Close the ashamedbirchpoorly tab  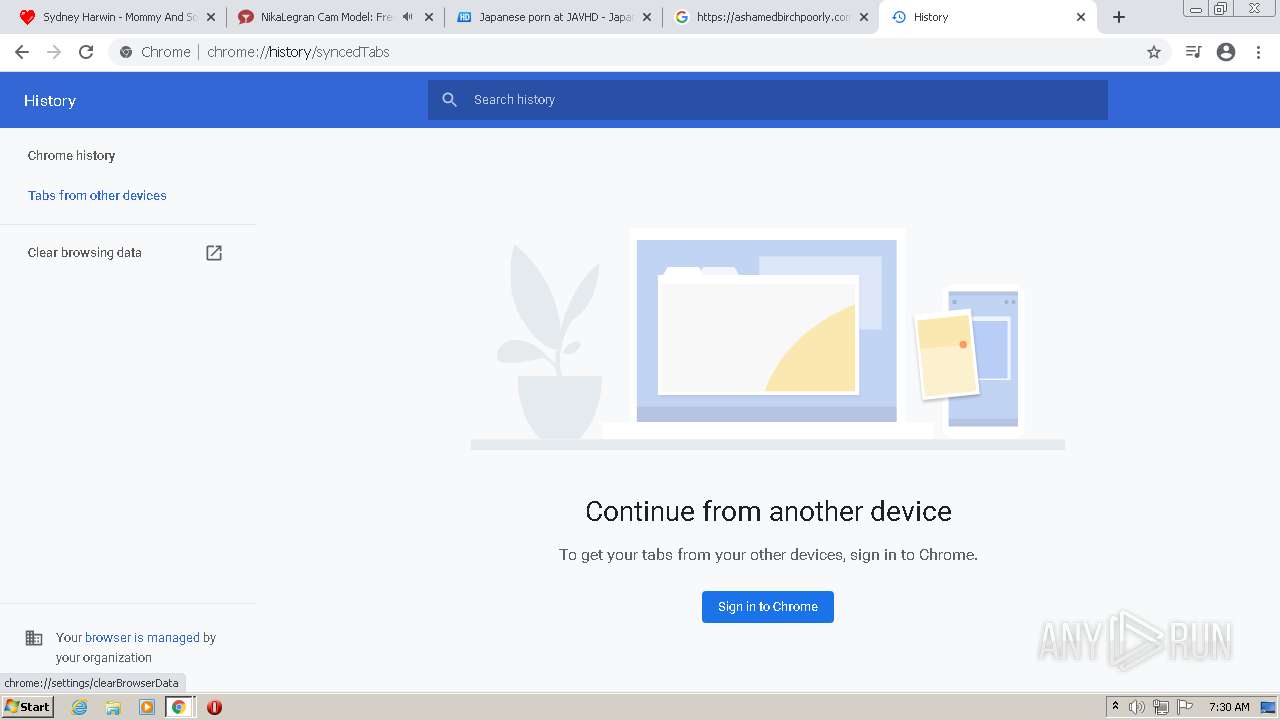(864, 17)
